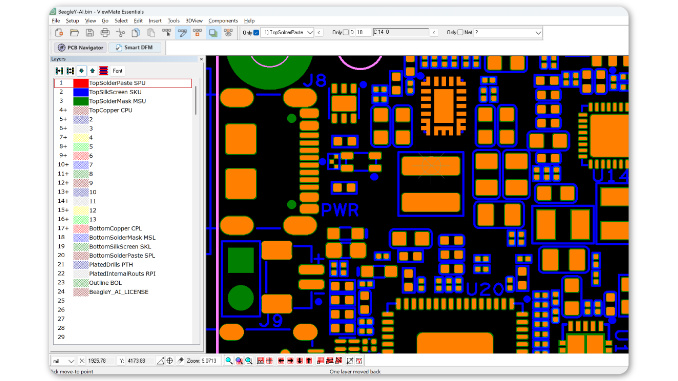
Task: Open the Components menu
Action: (223, 21)
